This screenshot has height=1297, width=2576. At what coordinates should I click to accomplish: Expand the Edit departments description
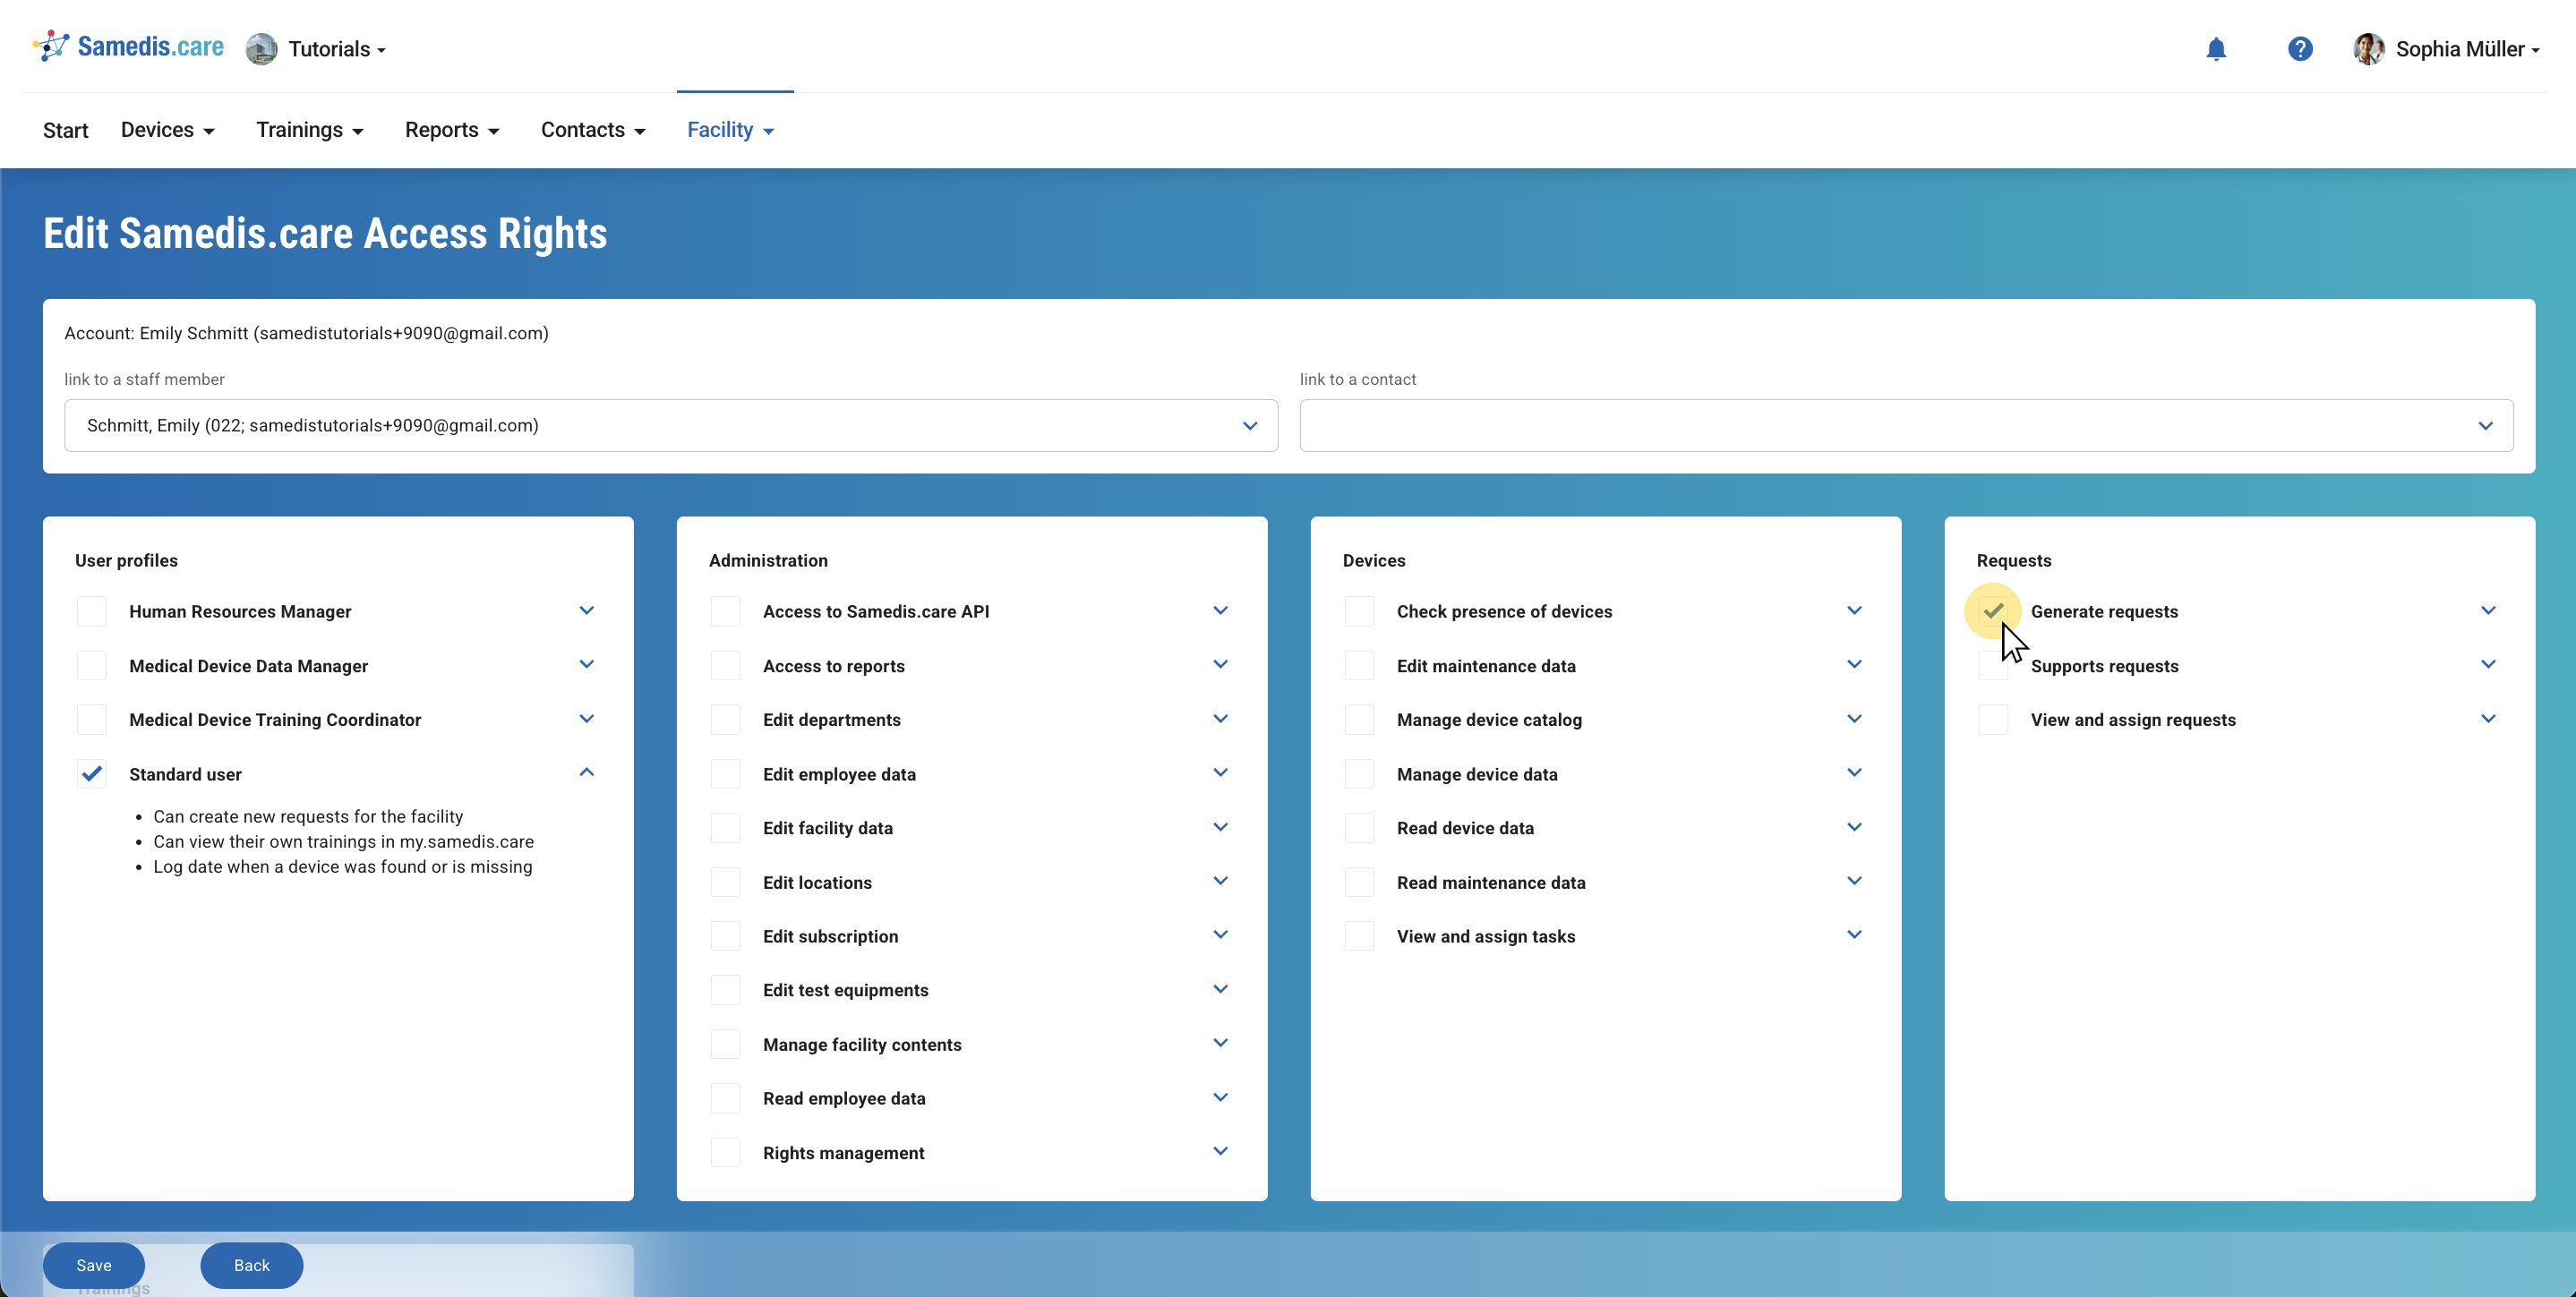point(1221,718)
